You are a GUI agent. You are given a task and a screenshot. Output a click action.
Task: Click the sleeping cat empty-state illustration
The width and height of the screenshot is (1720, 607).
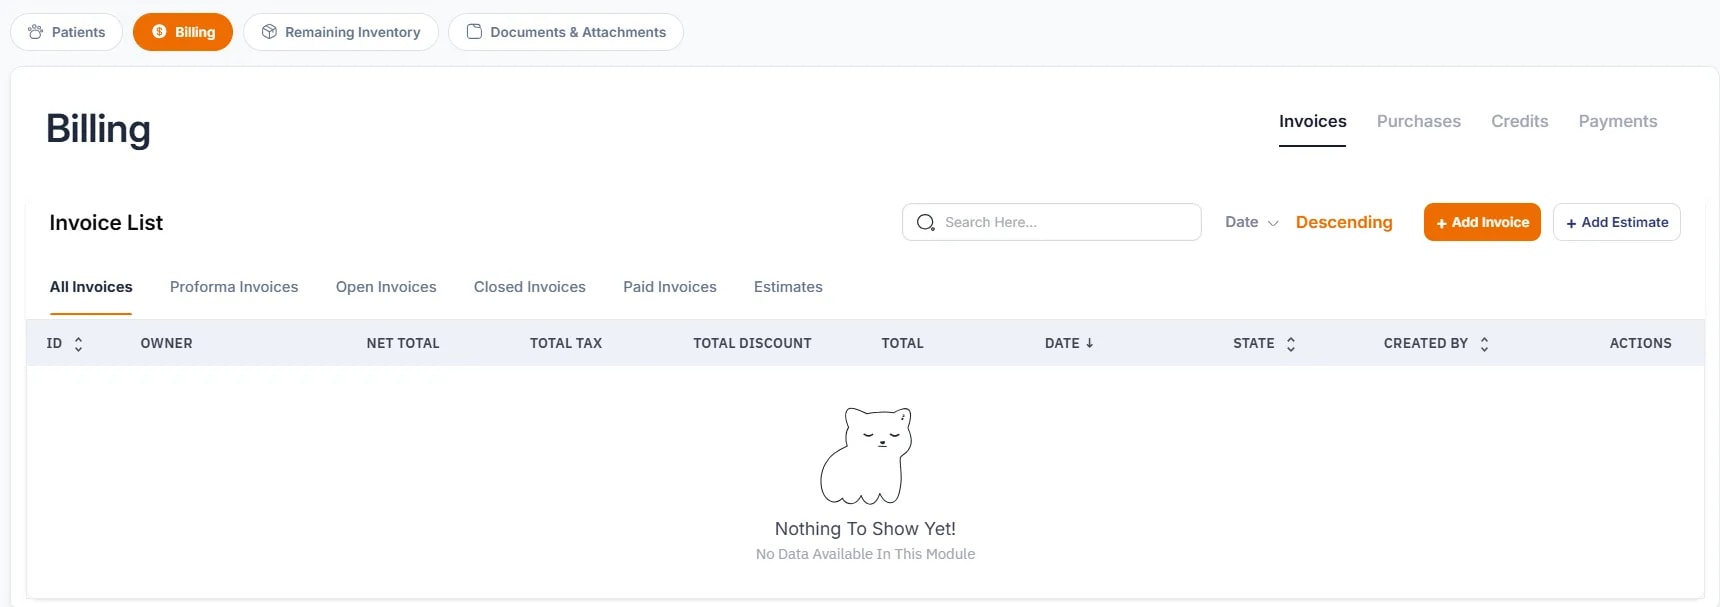[866, 455]
